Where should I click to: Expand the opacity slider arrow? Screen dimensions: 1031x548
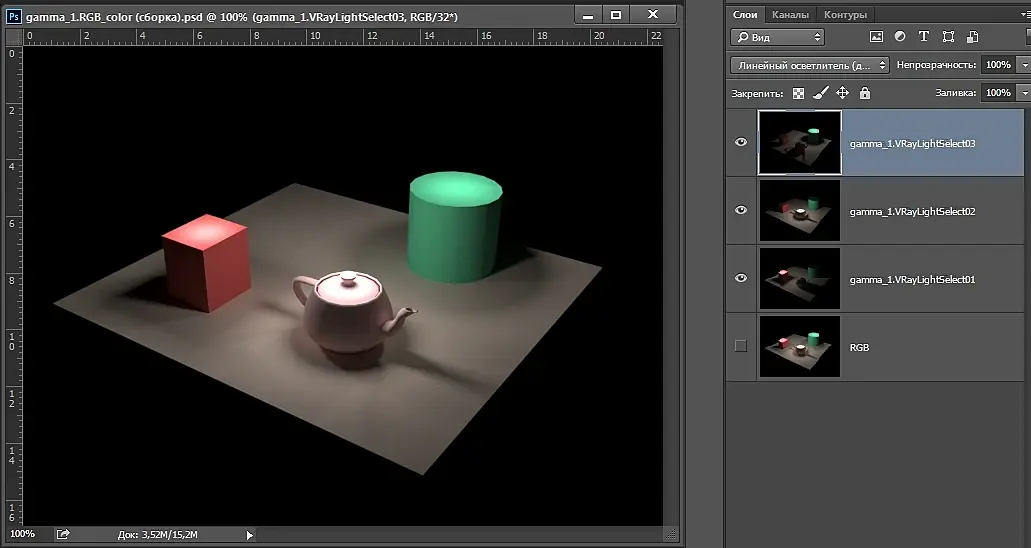tap(1024, 65)
